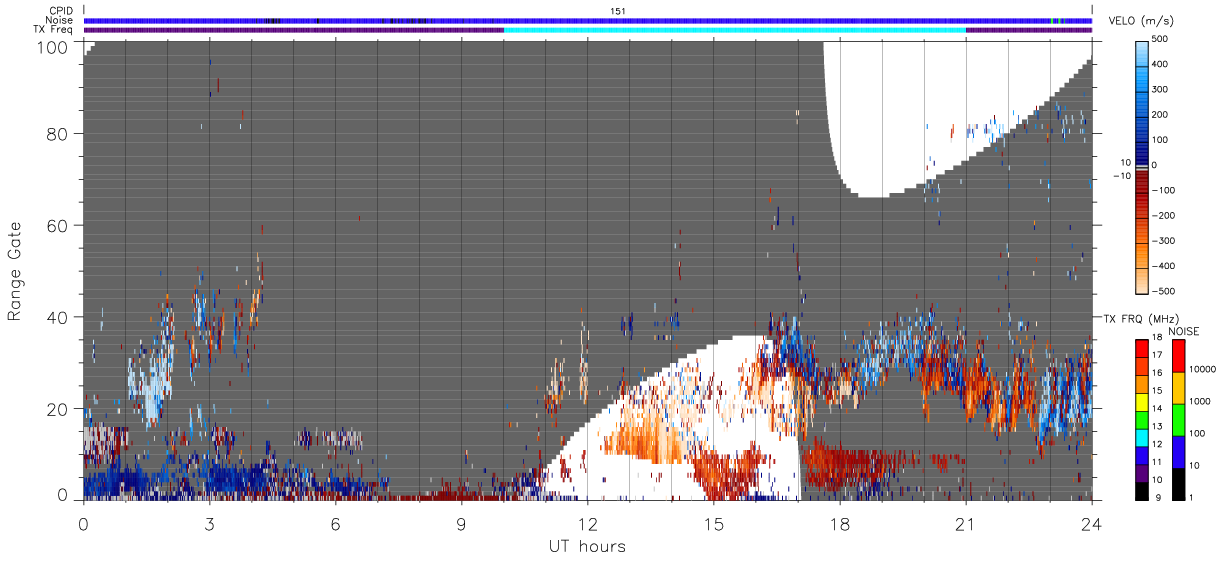
Task: Click the orange NOISE legend swatch
Action: click(x=1177, y=388)
